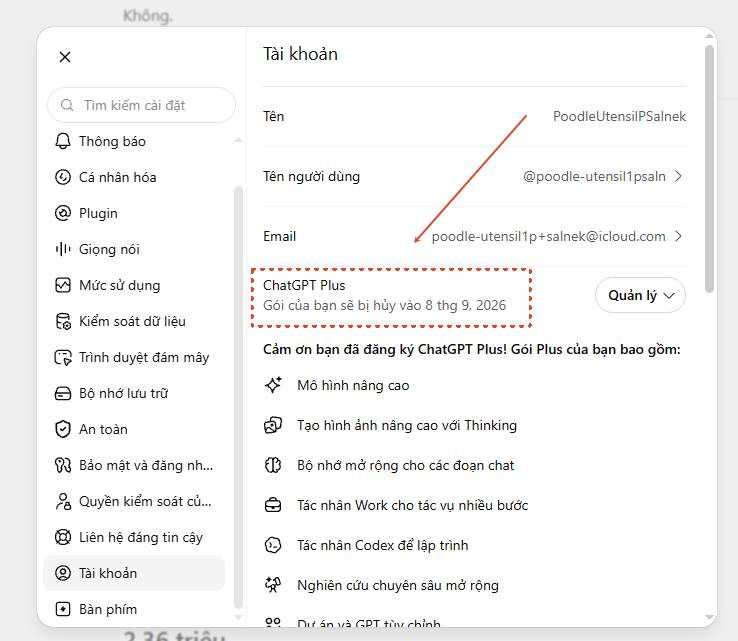Click 'Tạo hình ảnh nâng cao với Thinking' text
The width and height of the screenshot is (738, 641).
pos(407,425)
